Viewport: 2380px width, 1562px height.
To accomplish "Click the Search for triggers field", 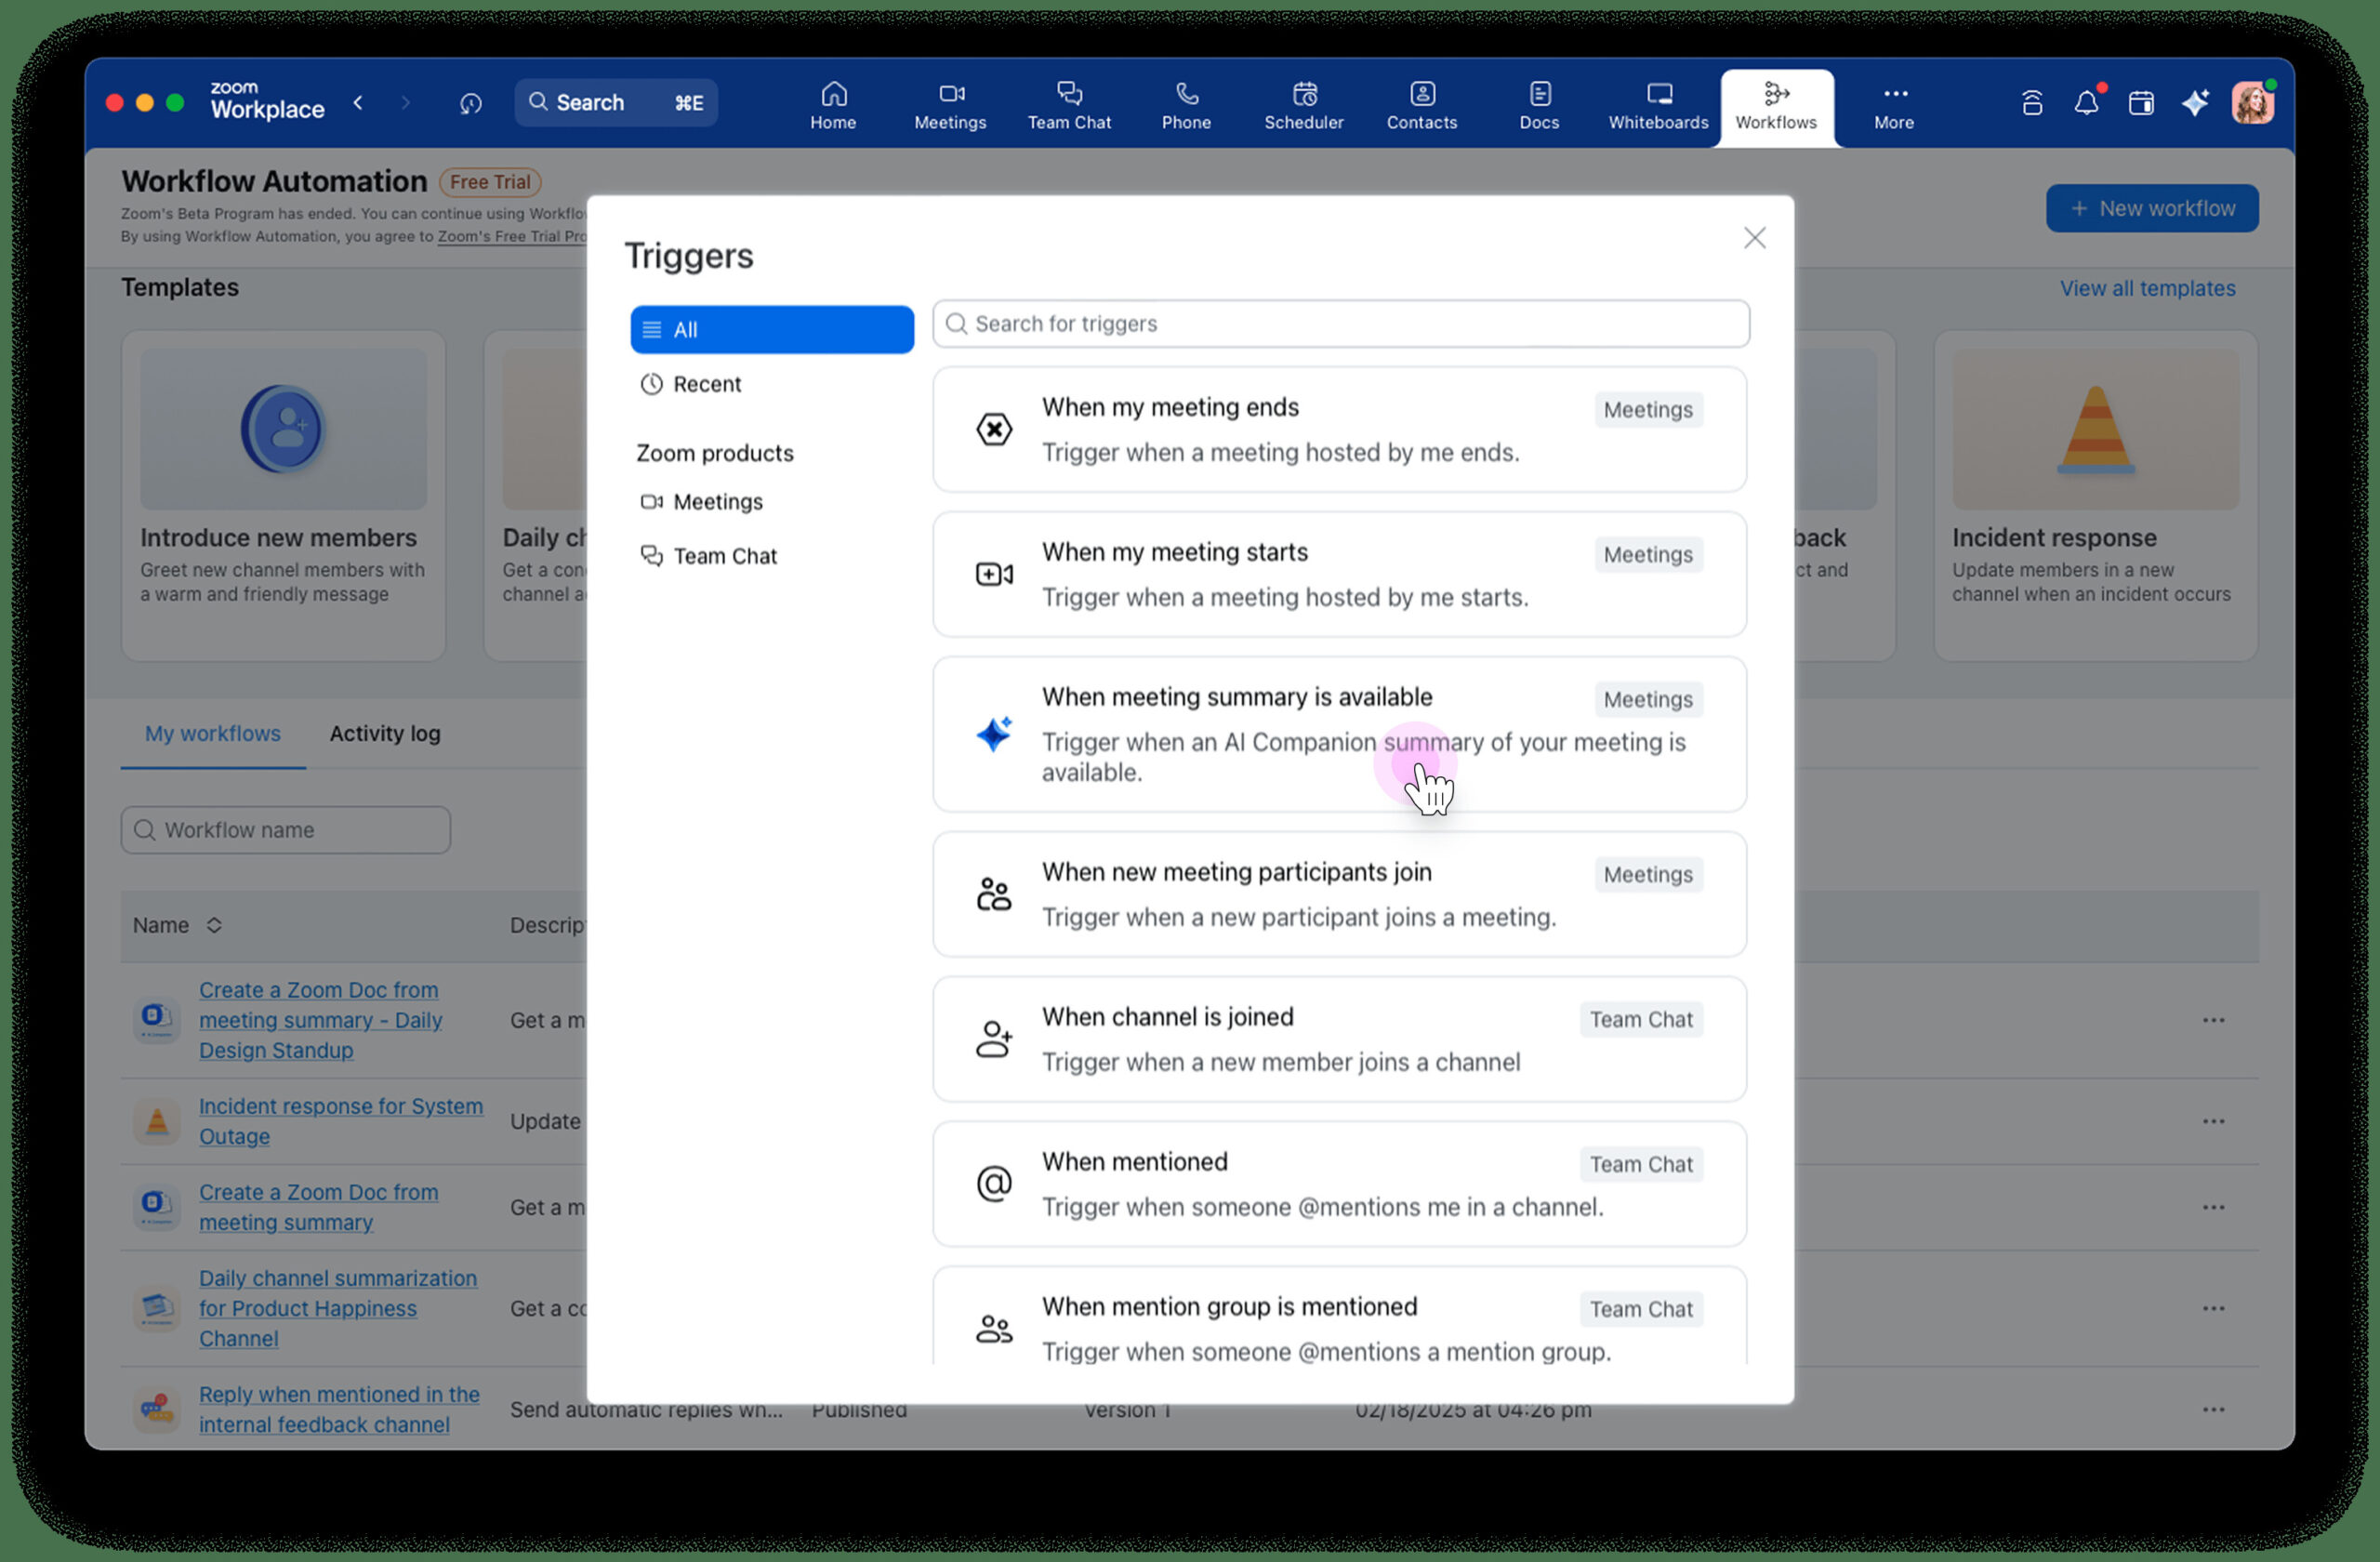I will click(1341, 324).
